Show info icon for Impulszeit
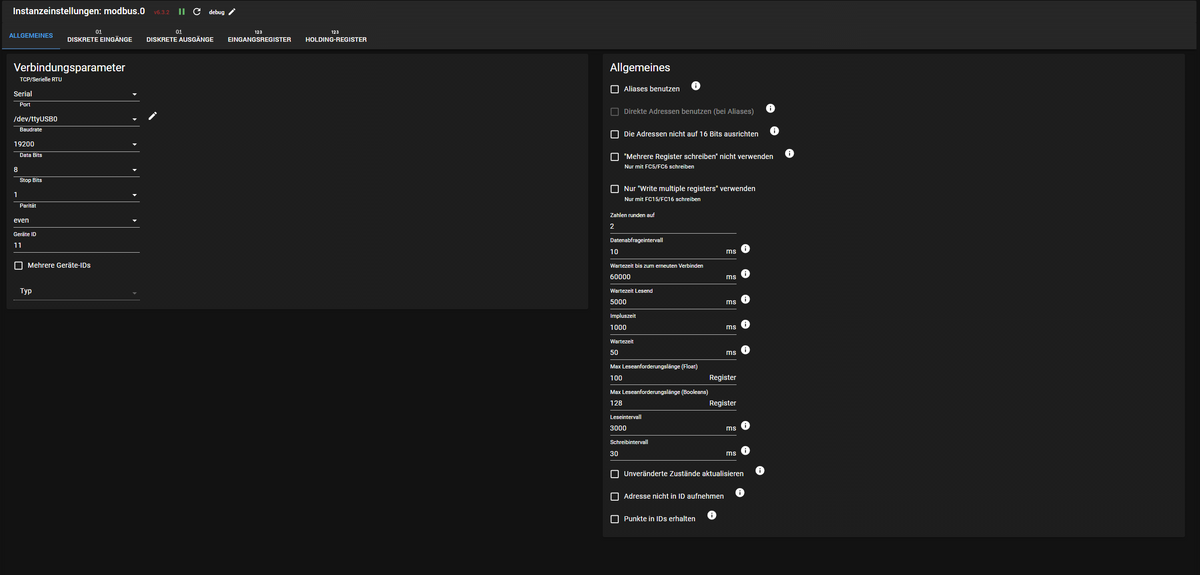The height and width of the screenshot is (575, 1200). [x=745, y=324]
